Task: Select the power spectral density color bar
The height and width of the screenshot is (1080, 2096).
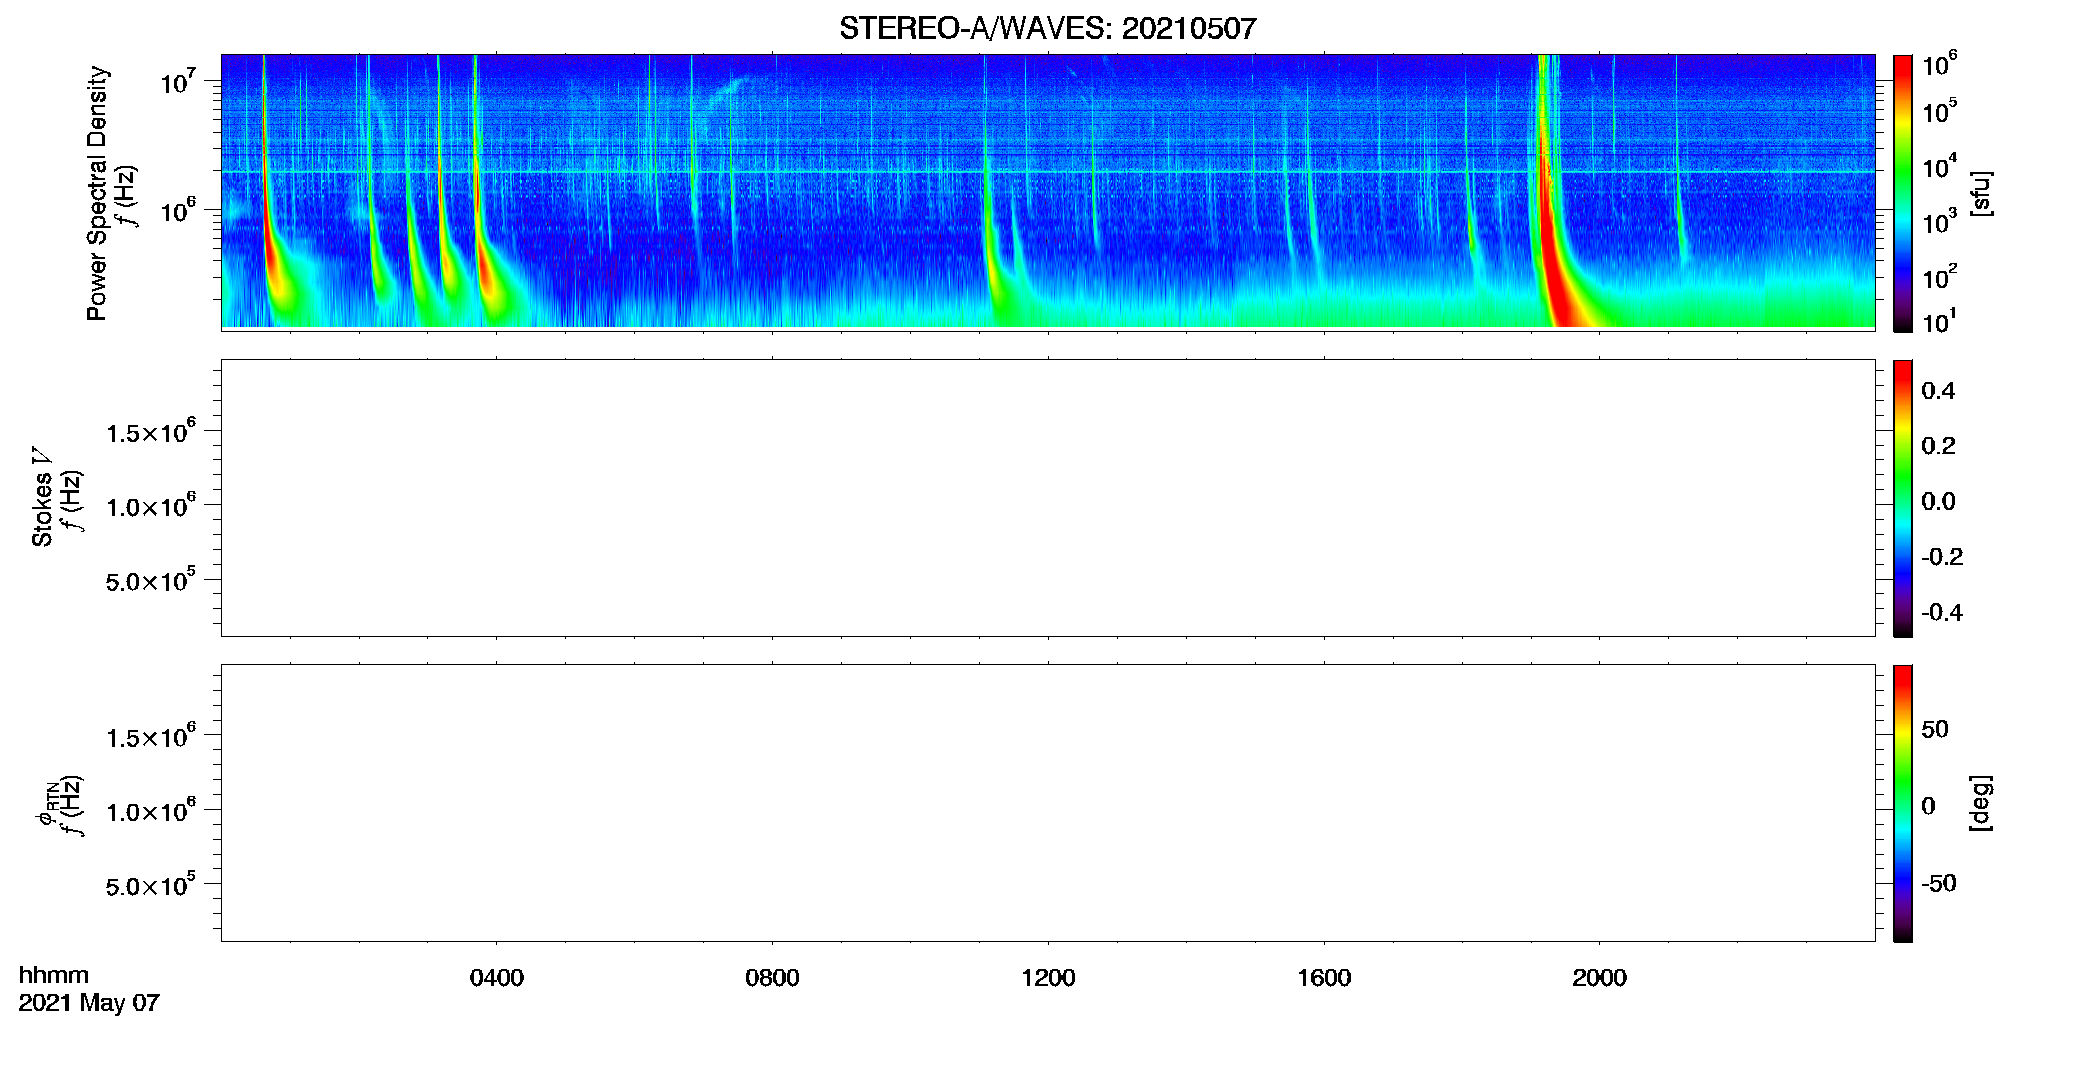Action: [1902, 193]
